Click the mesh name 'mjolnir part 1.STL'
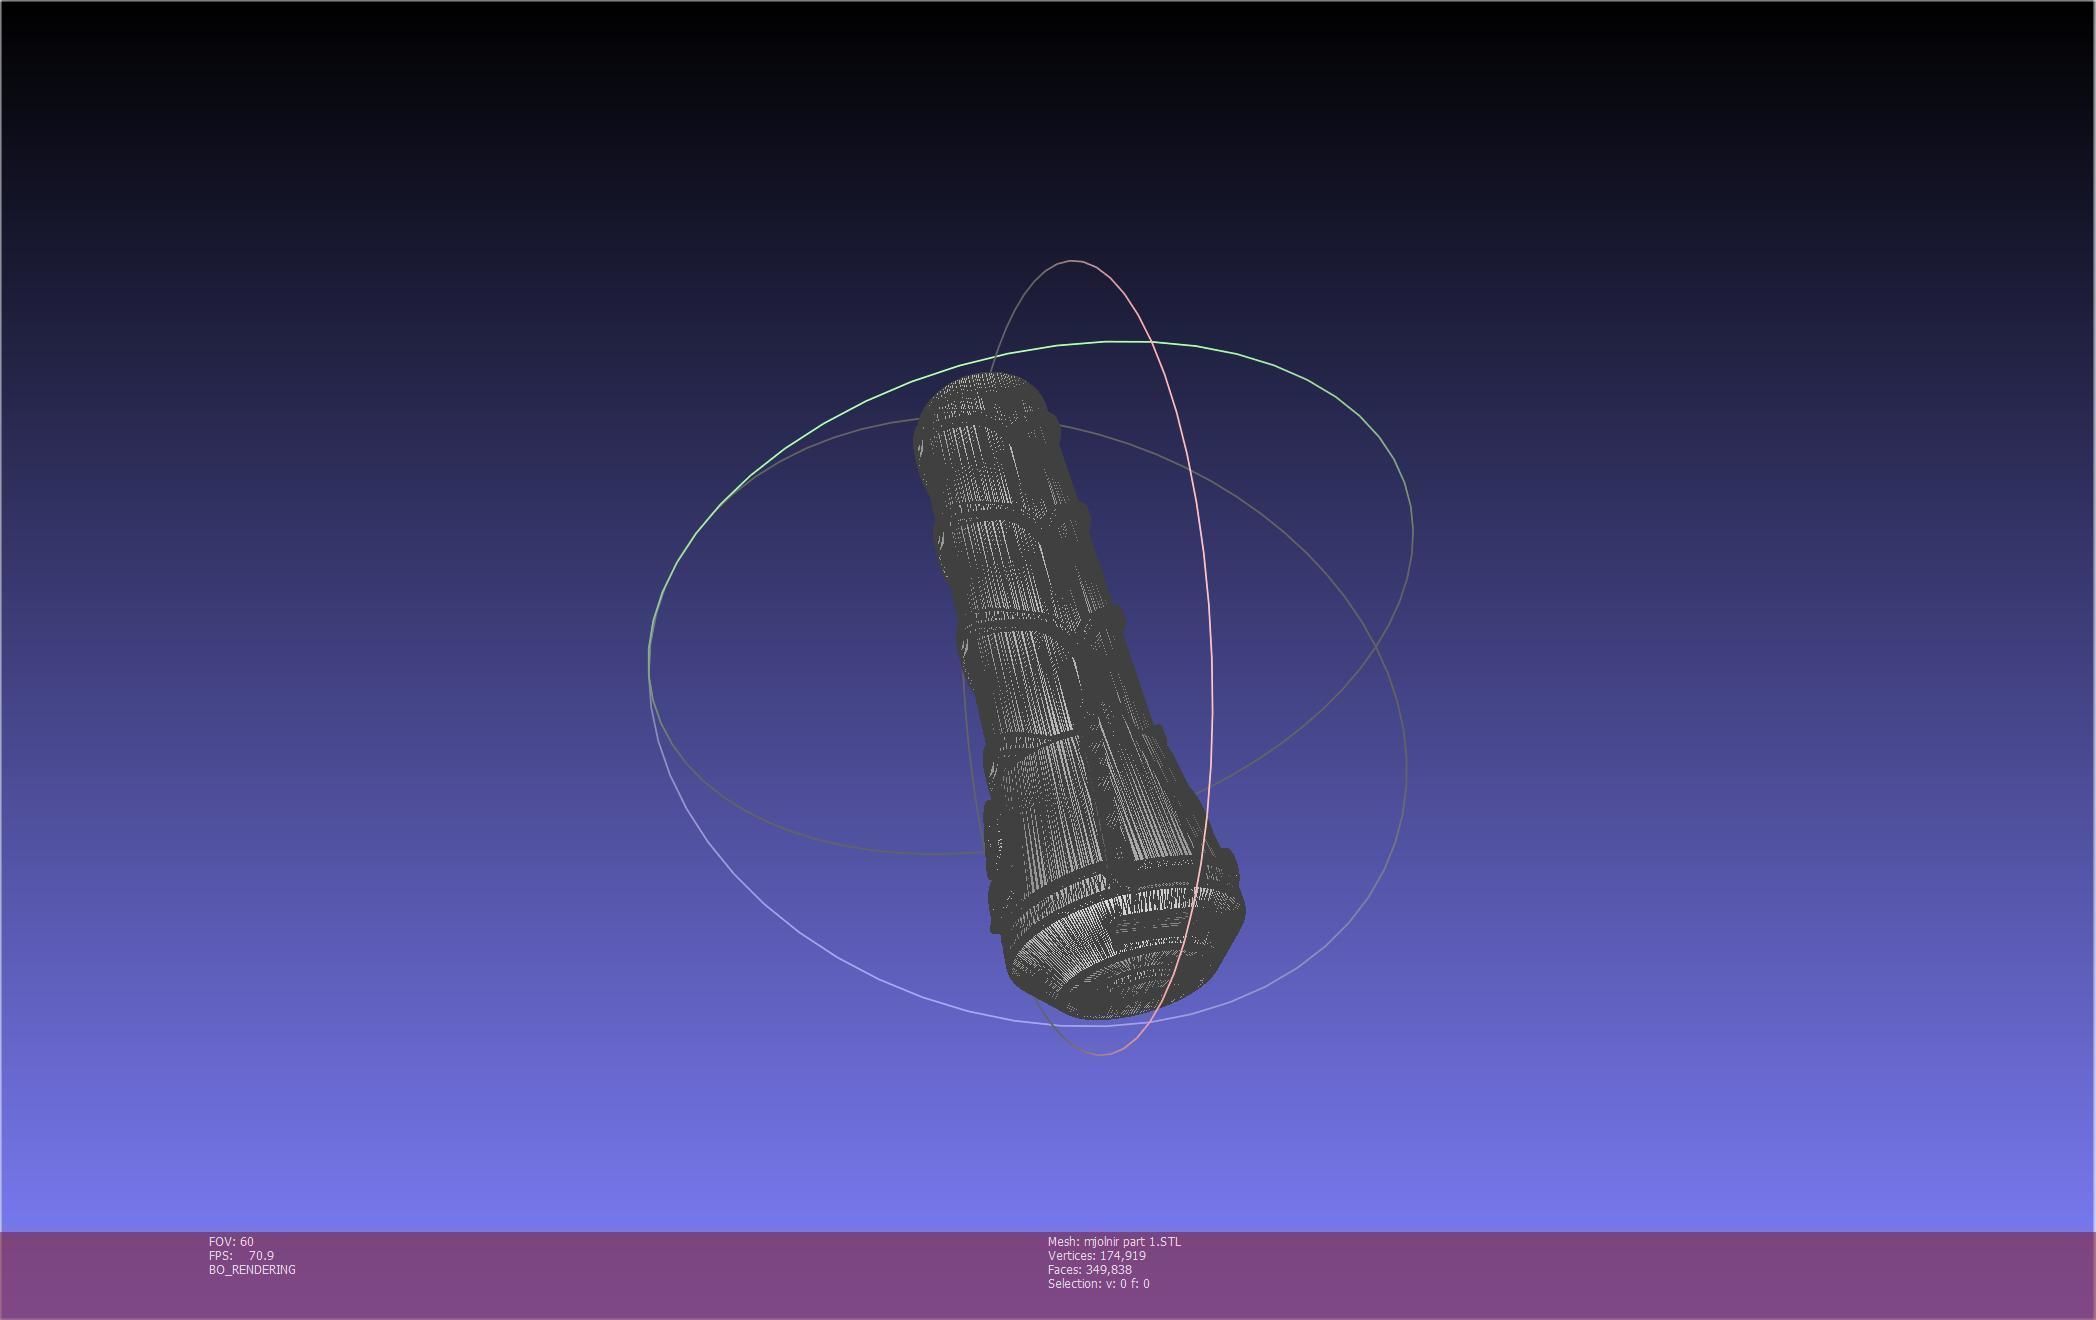The image size is (2096, 1320). pos(1114,1242)
